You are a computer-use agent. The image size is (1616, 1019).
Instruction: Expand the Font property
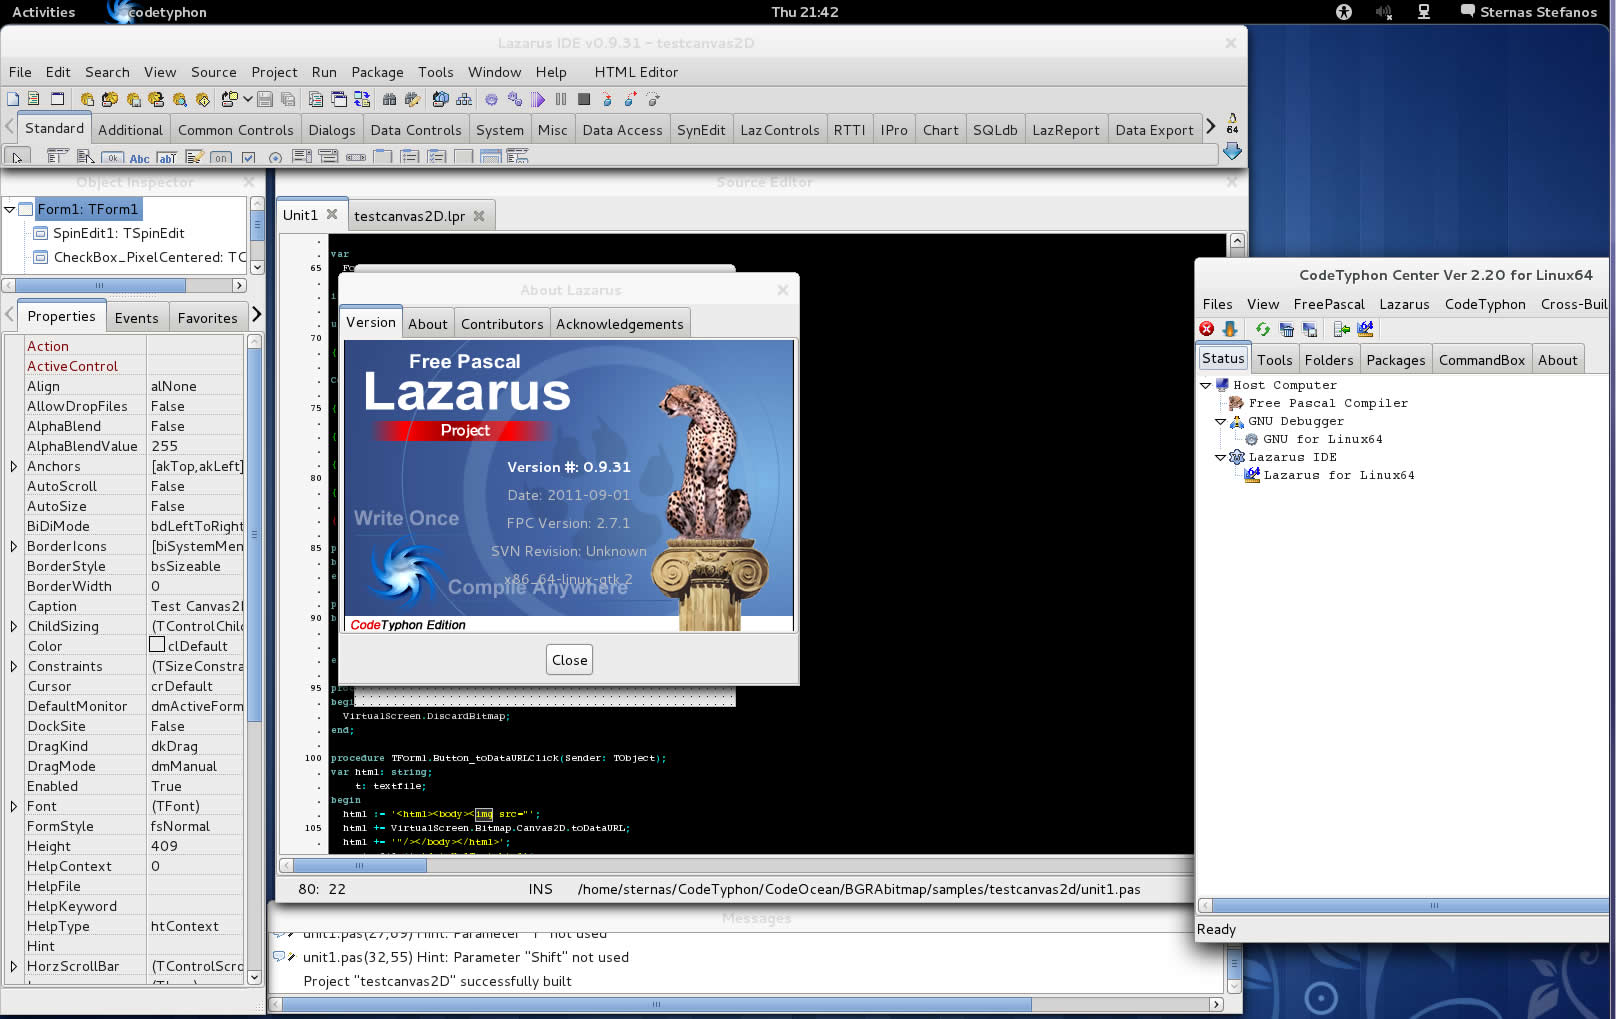[13, 806]
